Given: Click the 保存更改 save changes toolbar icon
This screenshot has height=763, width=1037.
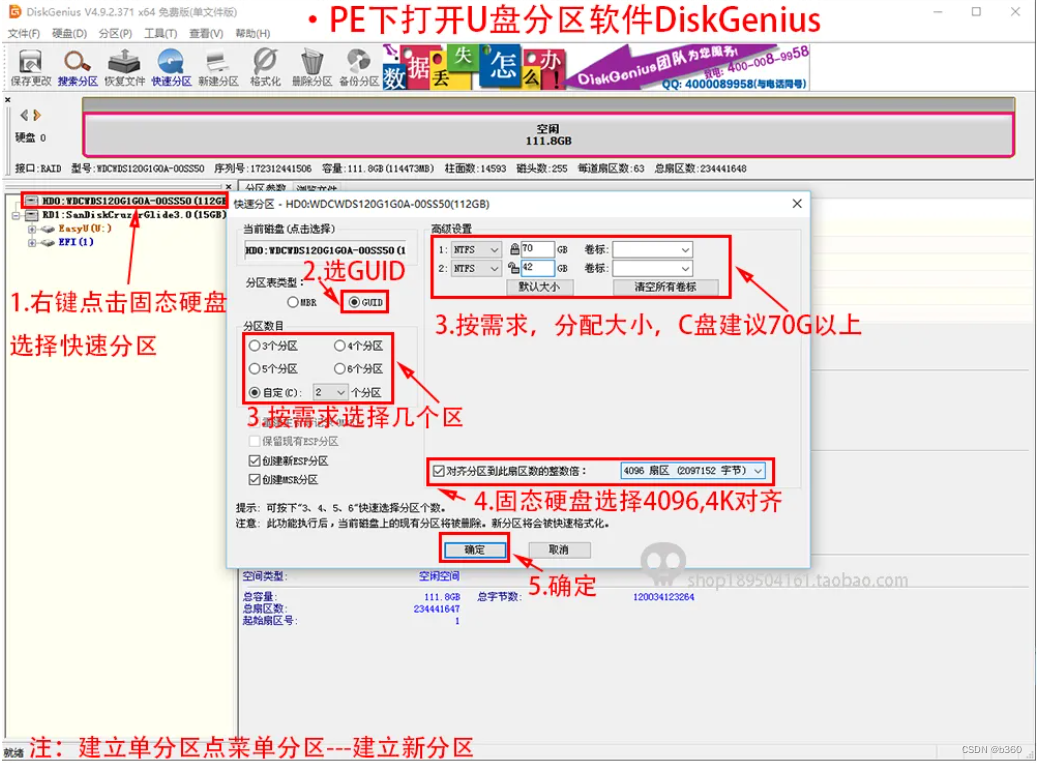Looking at the screenshot, I should (30, 68).
